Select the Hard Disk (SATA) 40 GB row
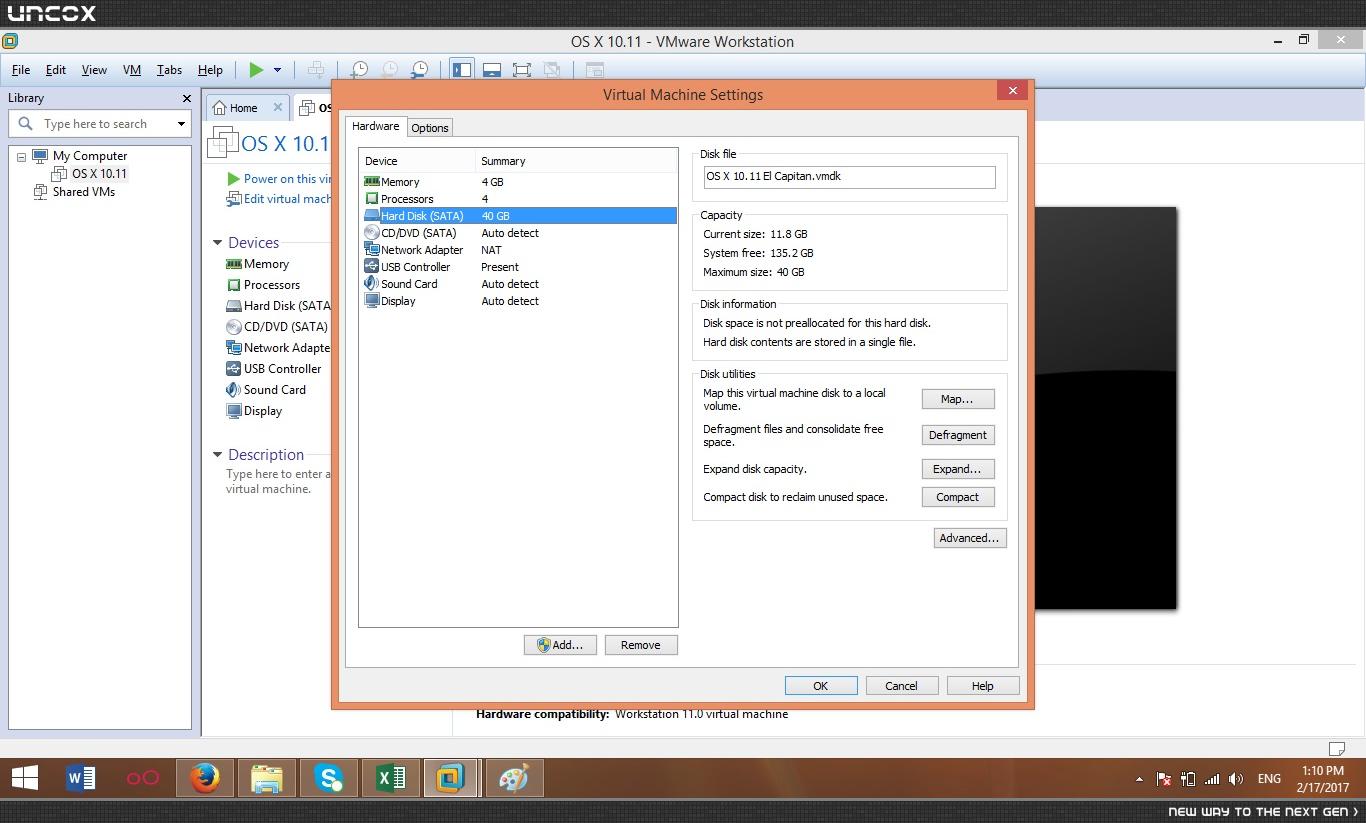This screenshot has height=823, width=1366. pos(518,216)
